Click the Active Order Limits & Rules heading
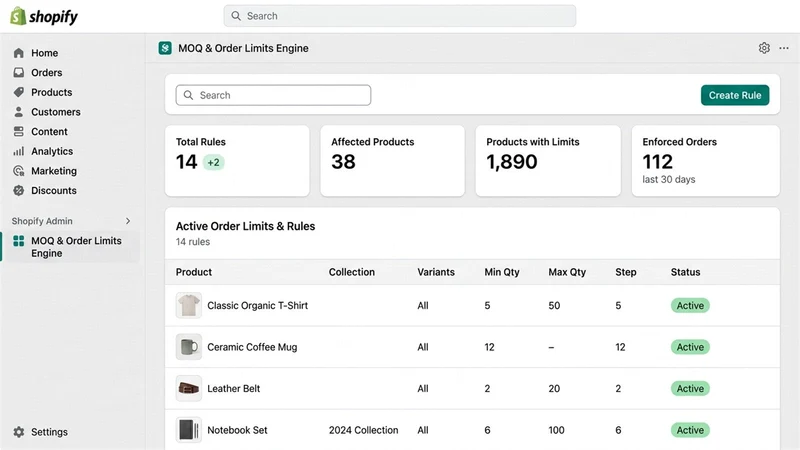This screenshot has height=450, width=800. point(245,226)
